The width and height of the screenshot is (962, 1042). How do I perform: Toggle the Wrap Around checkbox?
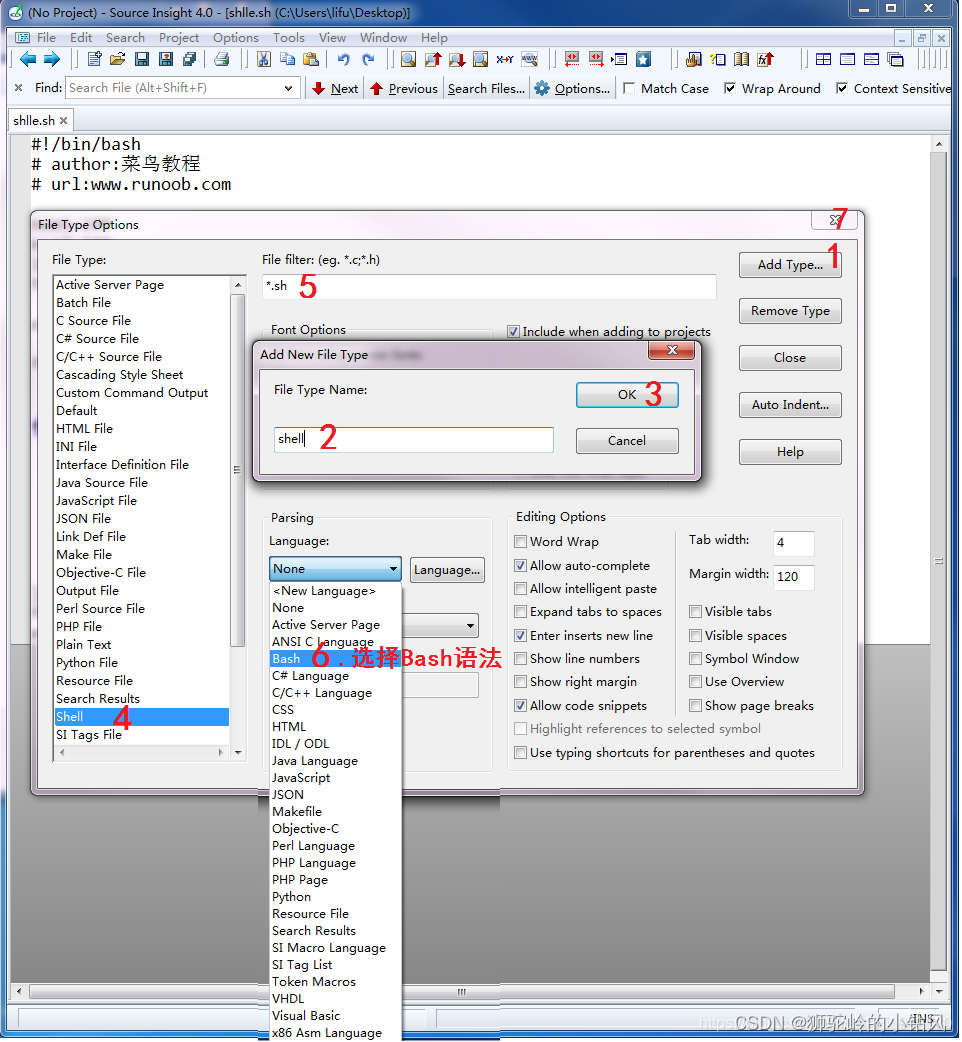coord(729,88)
